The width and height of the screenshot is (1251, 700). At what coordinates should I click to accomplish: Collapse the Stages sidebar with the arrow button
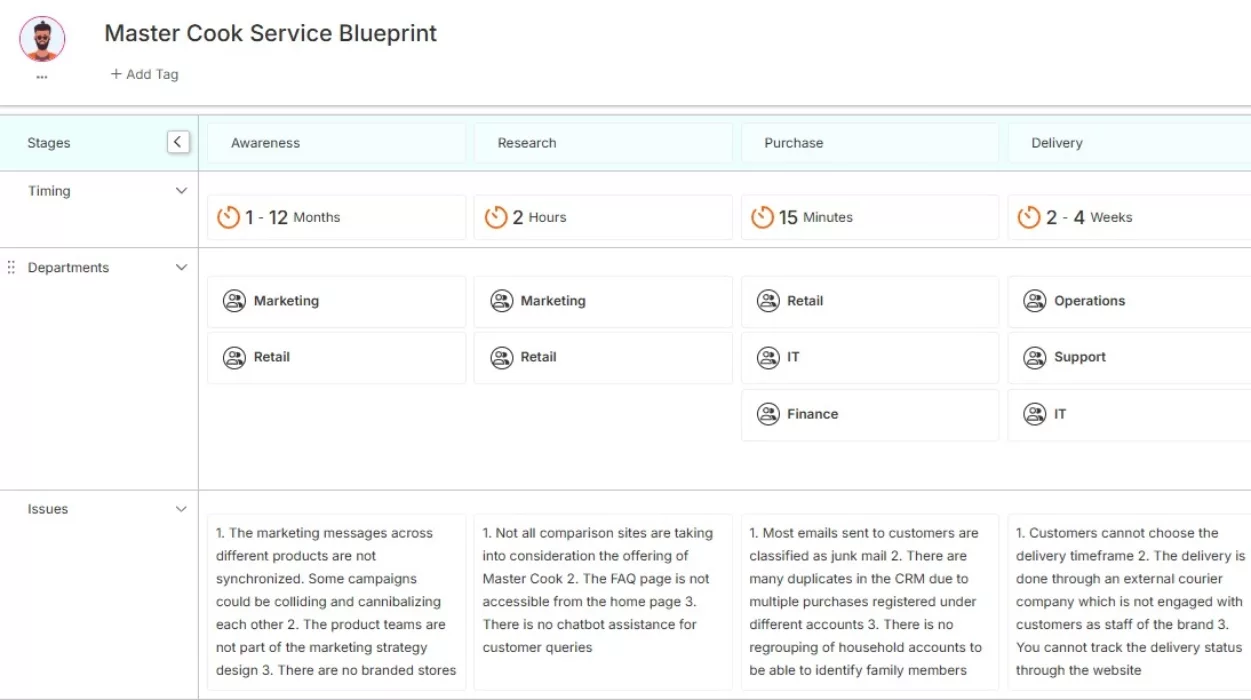[178, 141]
